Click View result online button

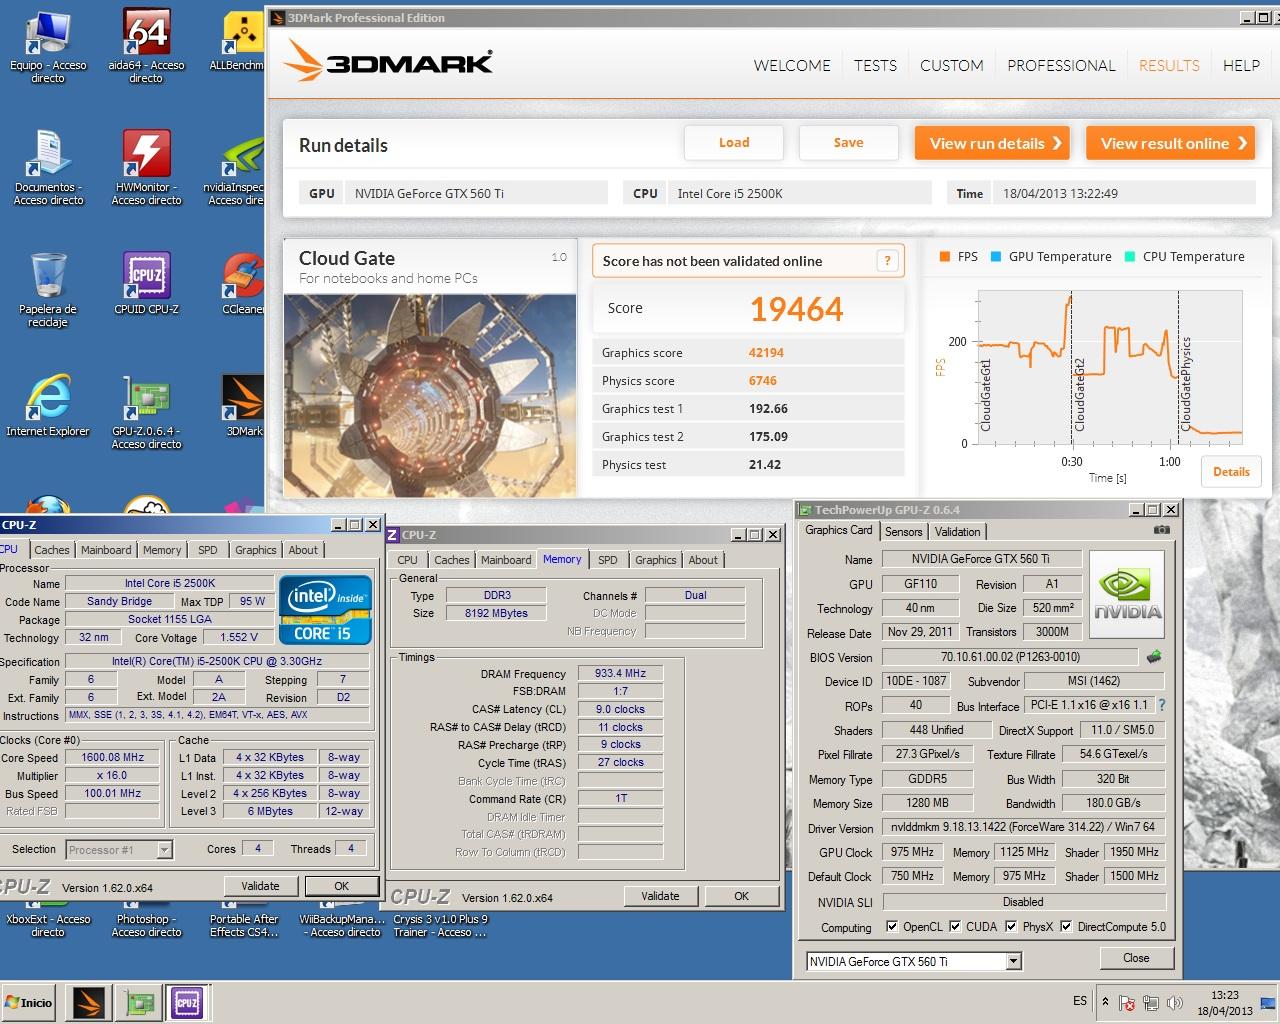click(x=1170, y=143)
